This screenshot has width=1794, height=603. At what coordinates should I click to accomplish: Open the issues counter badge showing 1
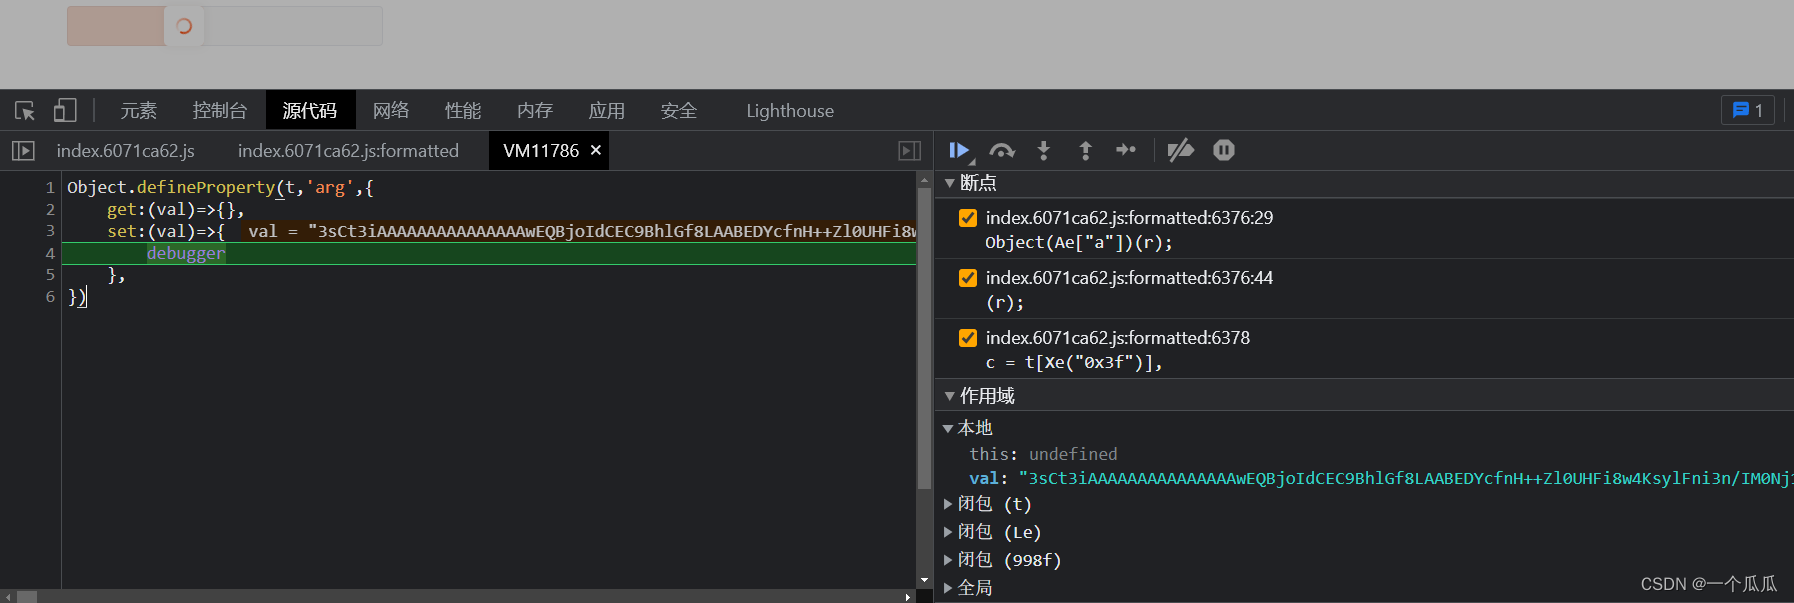point(1748,110)
